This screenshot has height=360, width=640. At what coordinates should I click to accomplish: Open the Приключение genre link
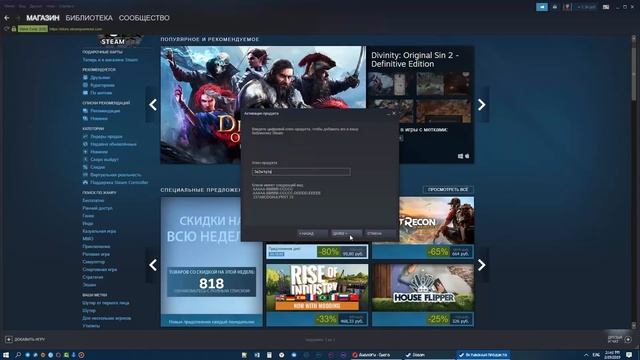point(96,247)
